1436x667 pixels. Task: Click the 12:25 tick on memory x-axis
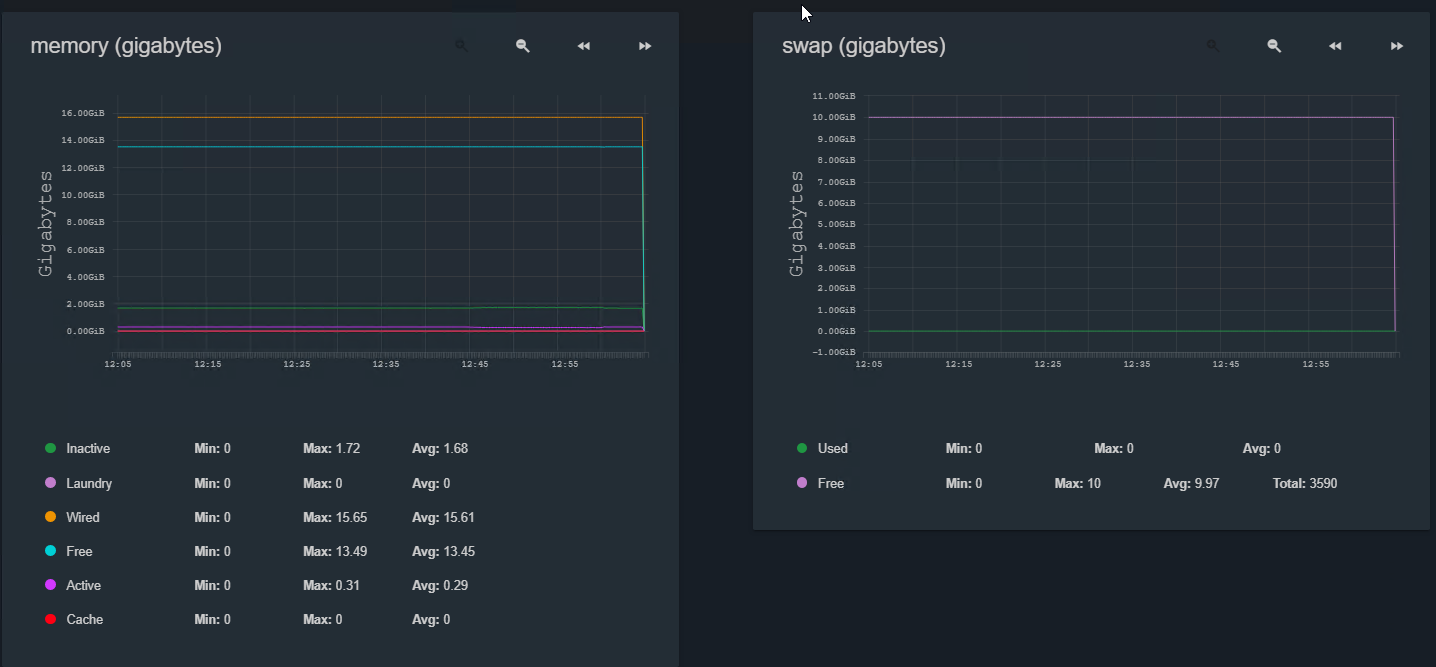coord(297,365)
